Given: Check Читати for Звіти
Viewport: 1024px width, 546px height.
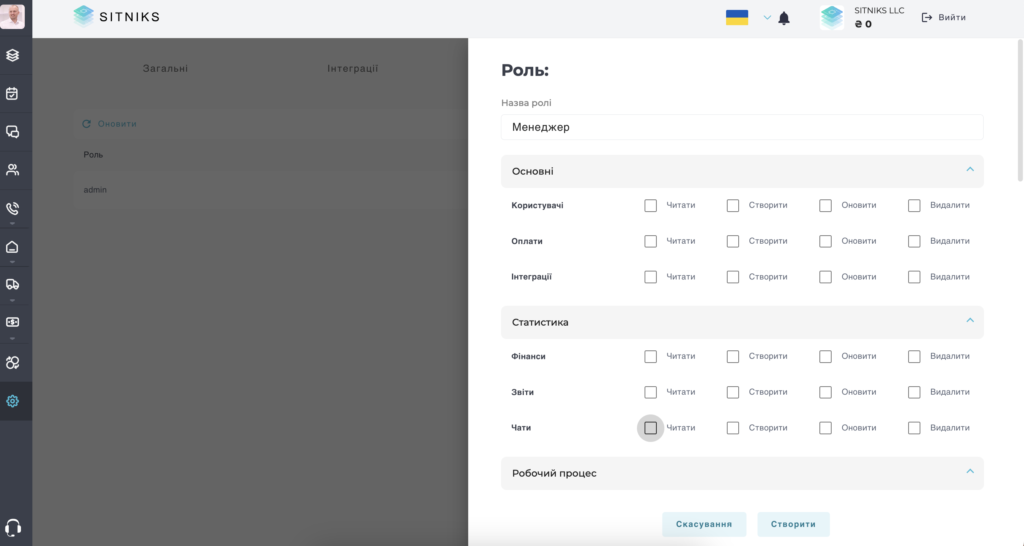Looking at the screenshot, I should coord(650,392).
